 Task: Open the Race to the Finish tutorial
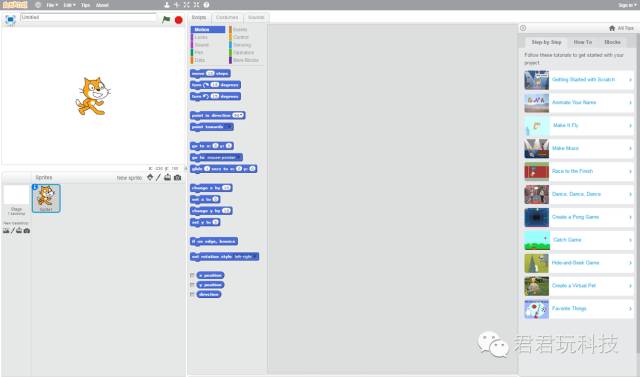coord(578,171)
